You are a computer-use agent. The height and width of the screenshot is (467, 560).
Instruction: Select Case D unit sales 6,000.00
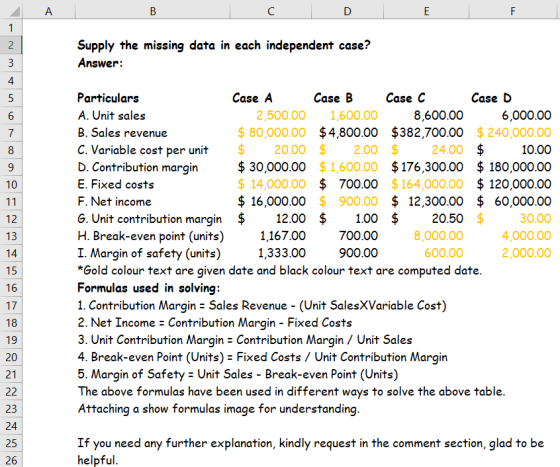[x=526, y=115]
